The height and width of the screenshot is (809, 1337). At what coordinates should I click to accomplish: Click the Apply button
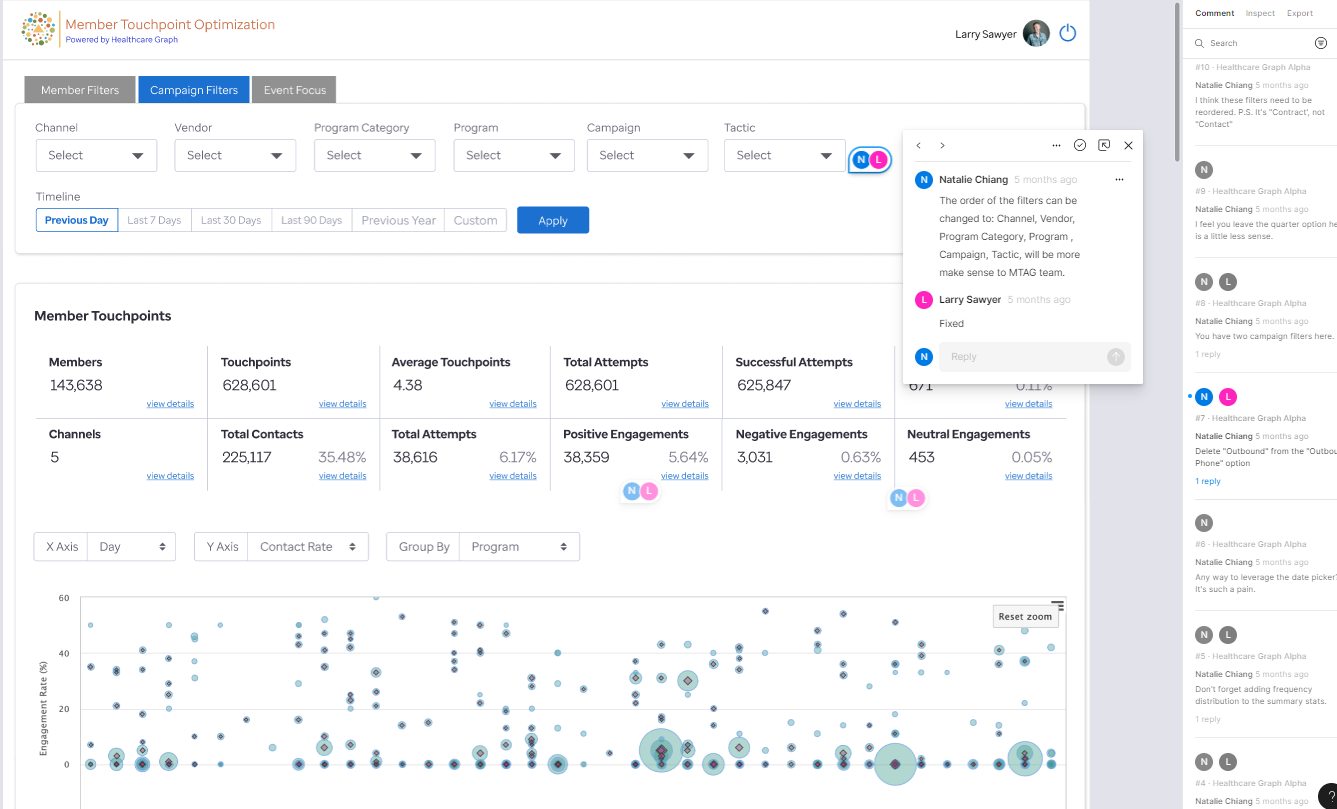553,220
